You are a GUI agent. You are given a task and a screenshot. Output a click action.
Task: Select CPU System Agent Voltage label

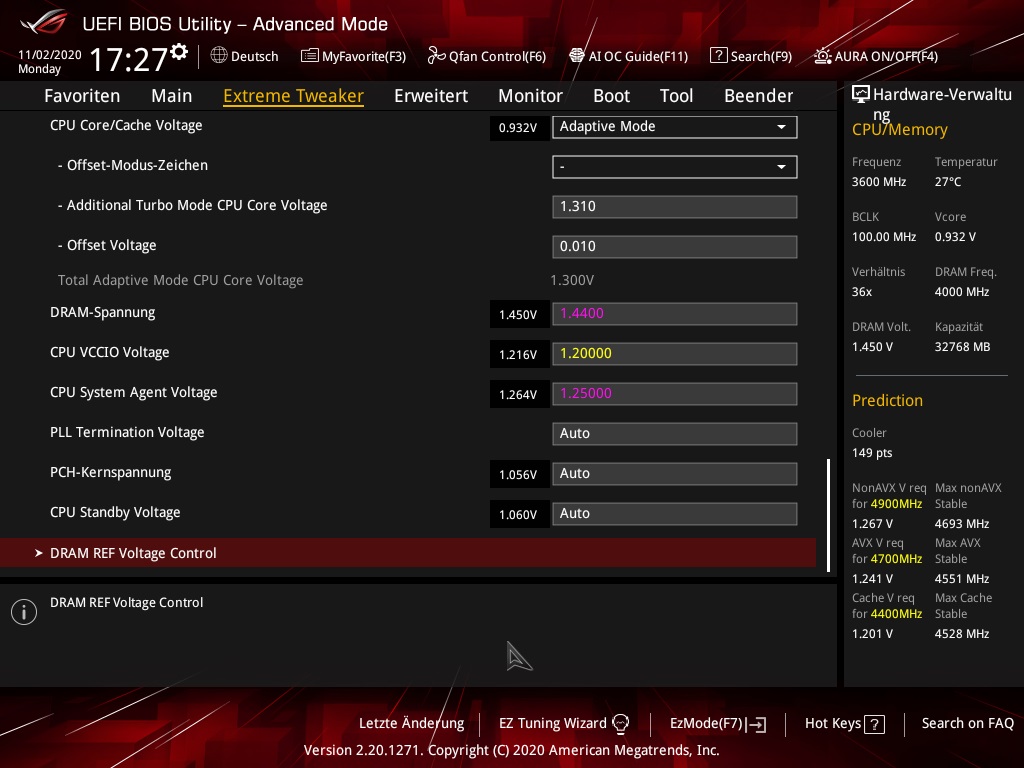click(134, 392)
